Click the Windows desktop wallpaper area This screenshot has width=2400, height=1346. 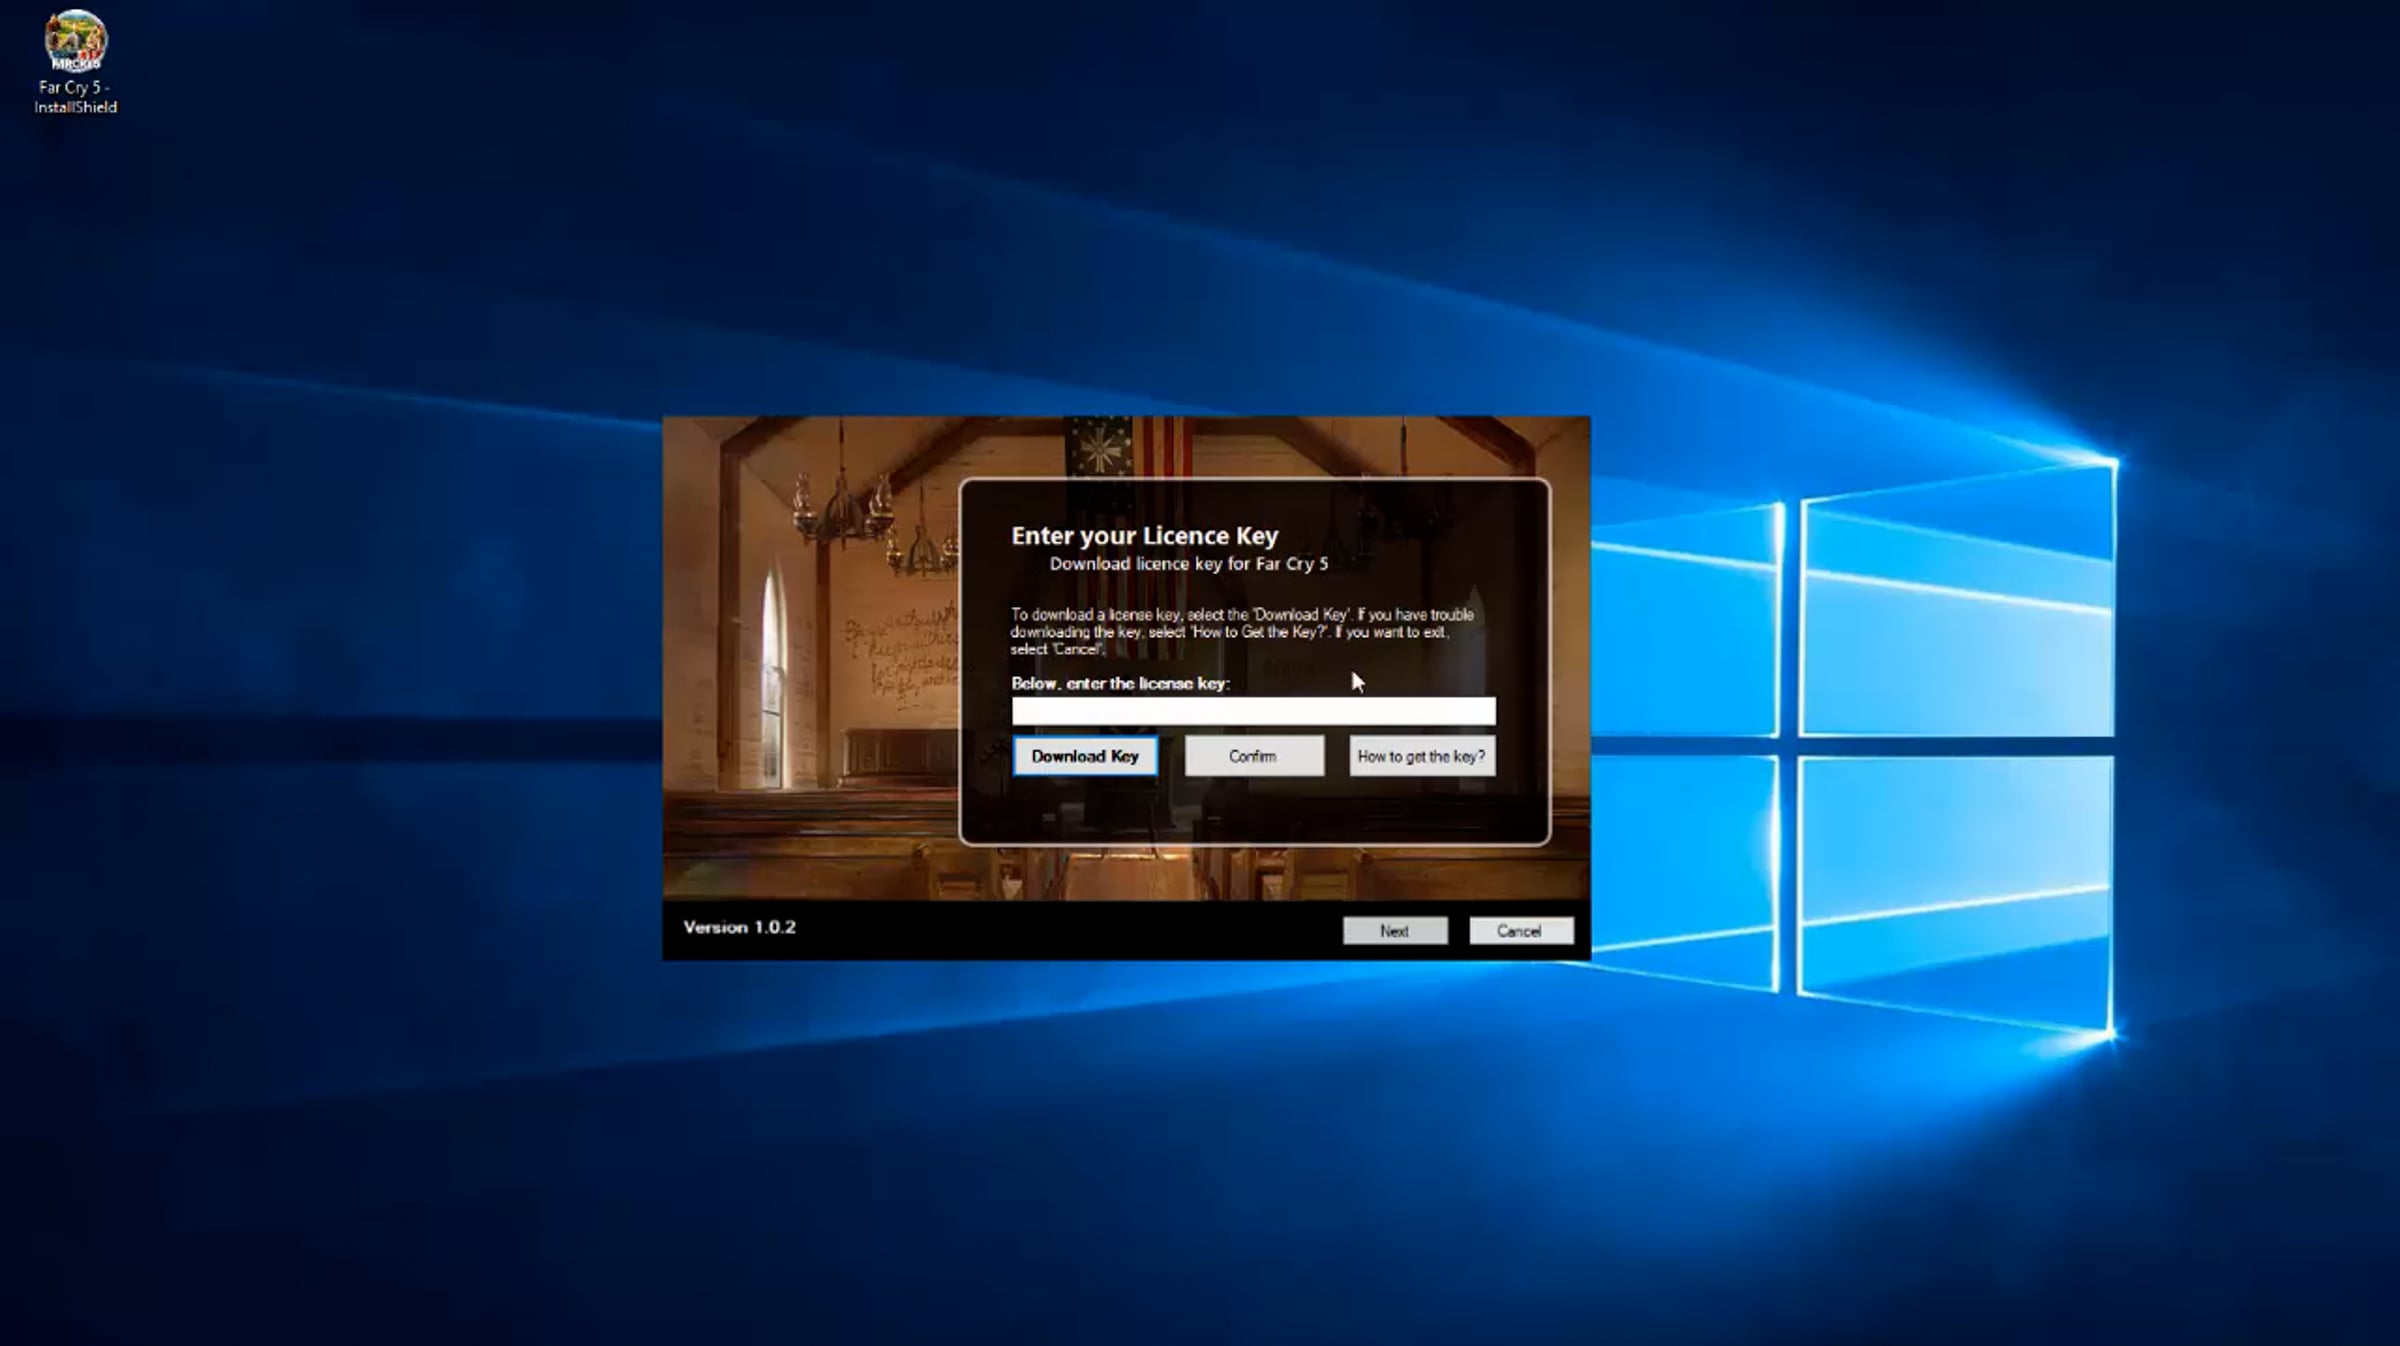tap(400, 1100)
